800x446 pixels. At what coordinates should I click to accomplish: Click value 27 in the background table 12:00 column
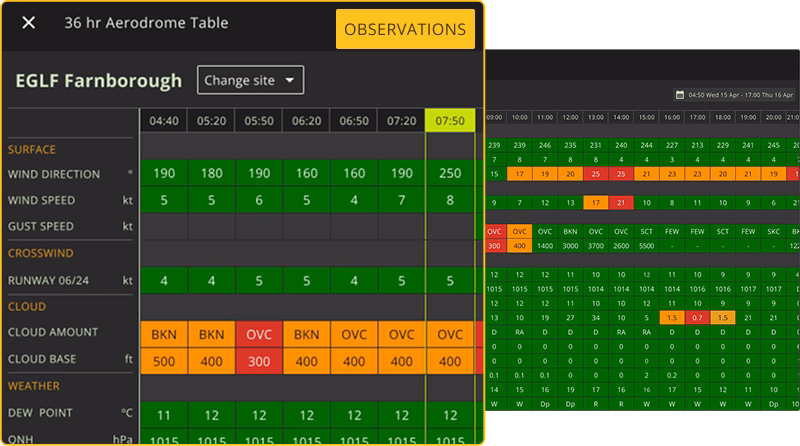(570, 317)
